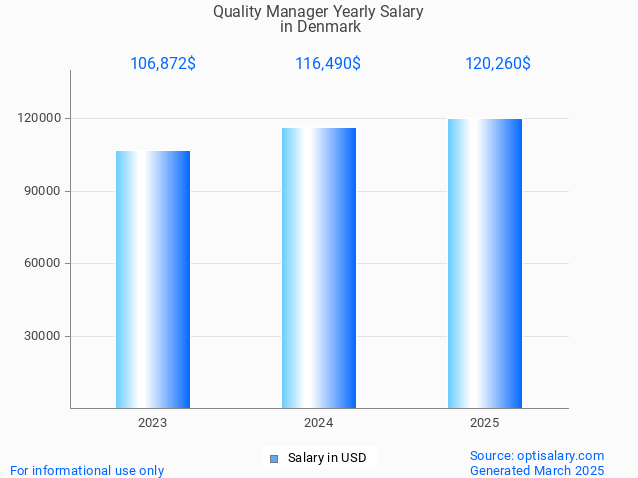Click the 2024 salary bar
Screen dimensions: 638x478
(x=319, y=267)
